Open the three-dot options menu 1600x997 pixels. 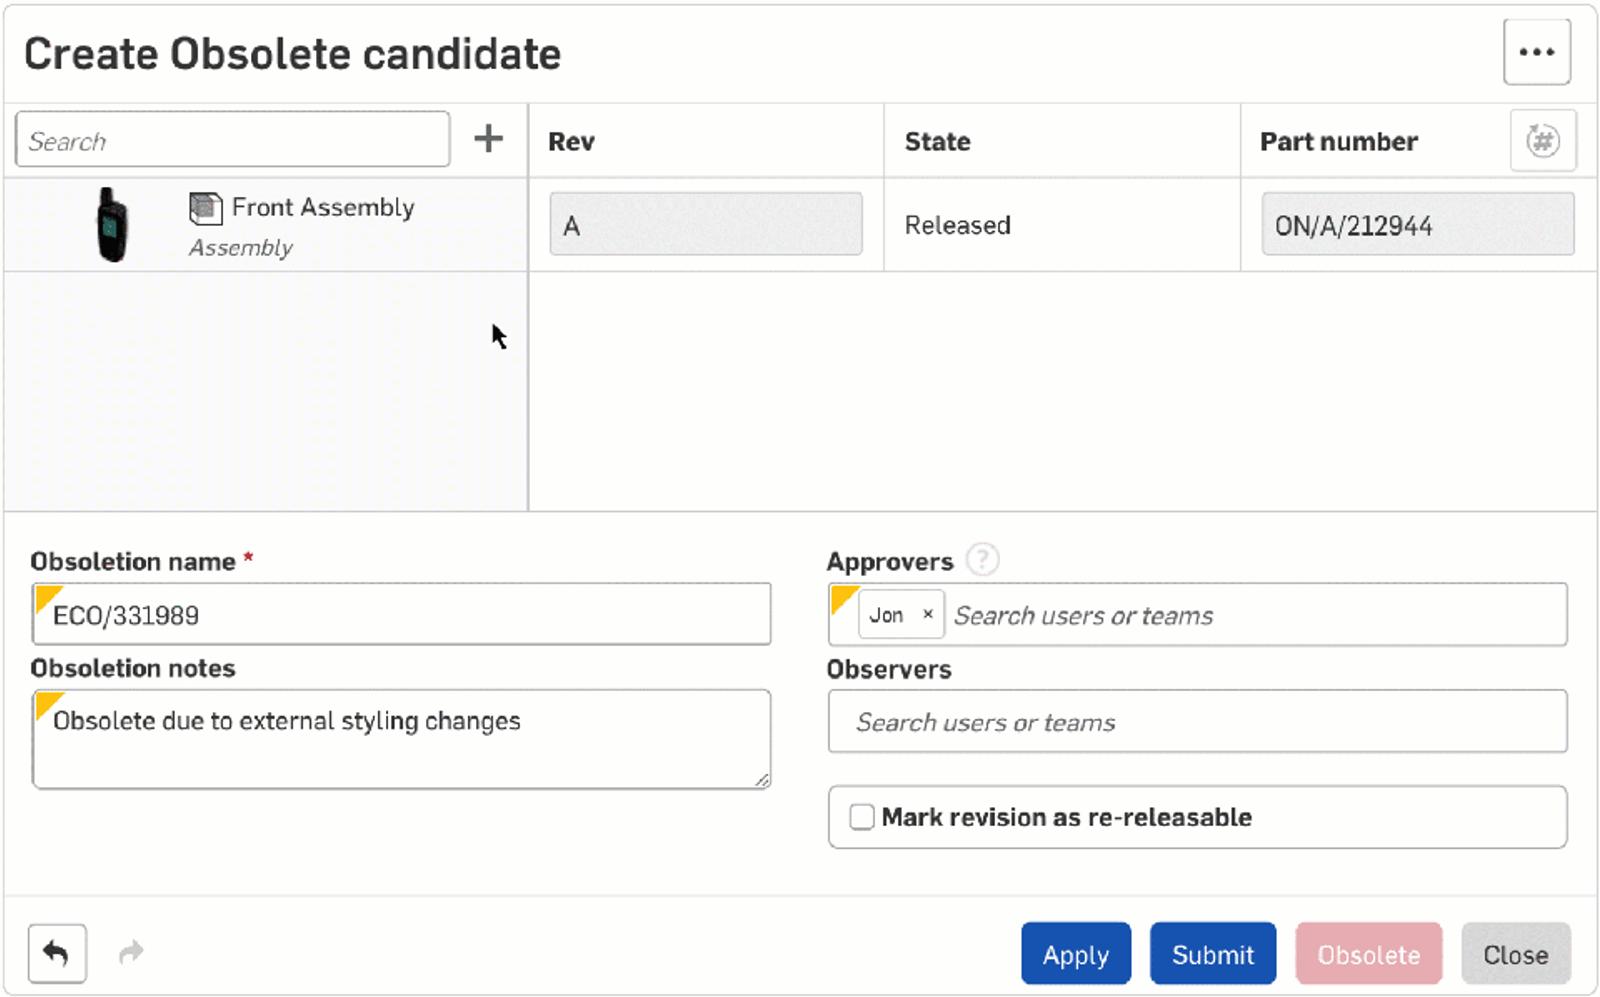coord(1536,52)
